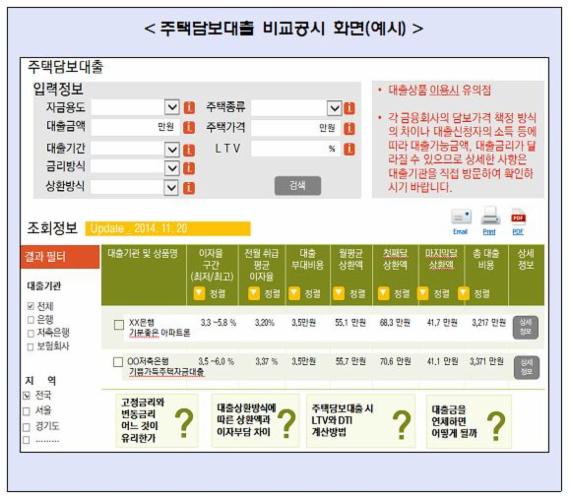Image resolution: width=570 pixels, height=498 pixels.
Task: Click info icon next to 주택가격
Action: pos(349,128)
